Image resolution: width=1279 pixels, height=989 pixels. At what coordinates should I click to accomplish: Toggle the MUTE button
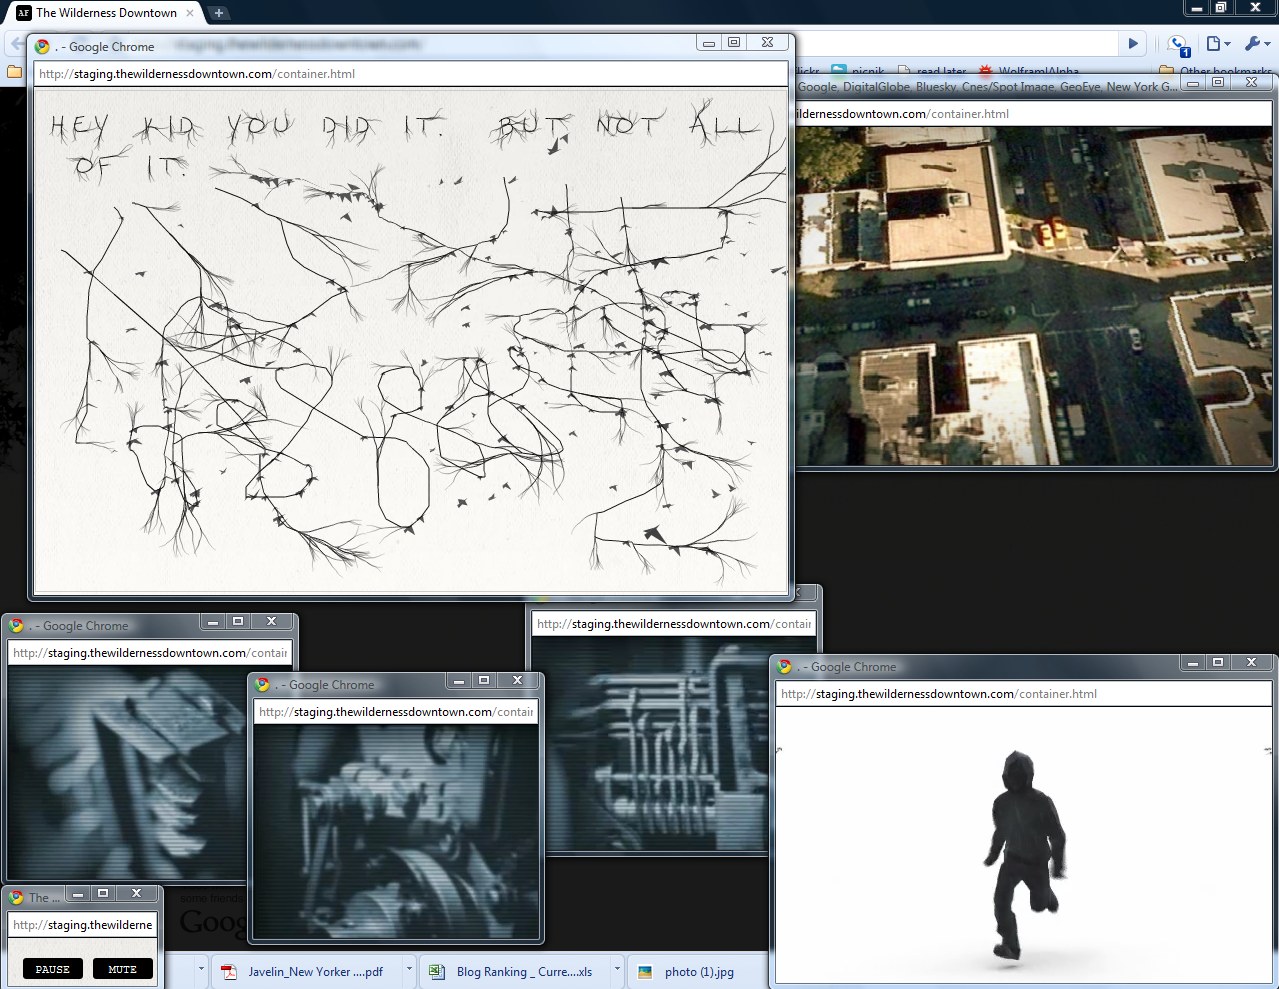pos(122,969)
